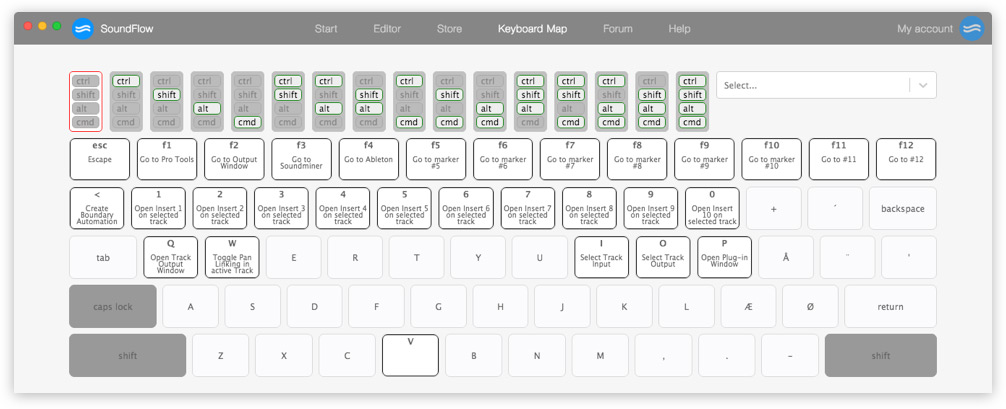
Task: Click the highlighted V key
Action: pos(411,355)
